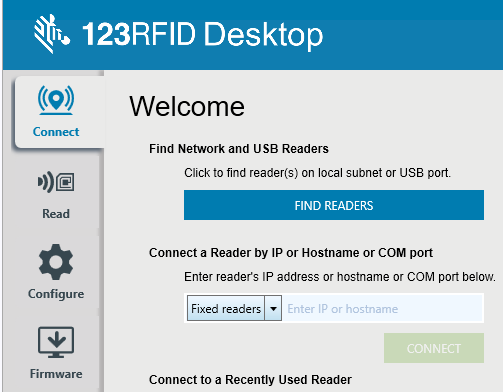Select the Connect location-signal icon

(56, 100)
